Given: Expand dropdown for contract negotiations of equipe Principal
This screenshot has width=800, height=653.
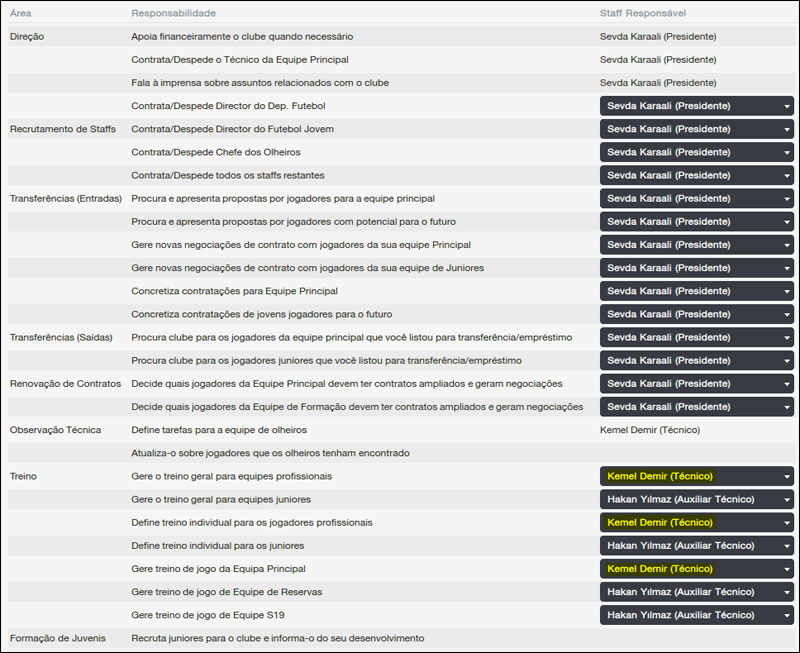Looking at the screenshot, I should click(x=696, y=244).
